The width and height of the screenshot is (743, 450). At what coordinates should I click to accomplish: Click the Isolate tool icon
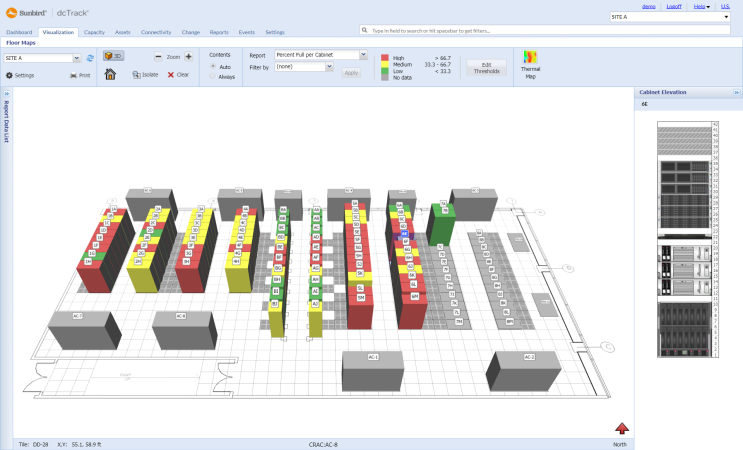click(x=136, y=75)
